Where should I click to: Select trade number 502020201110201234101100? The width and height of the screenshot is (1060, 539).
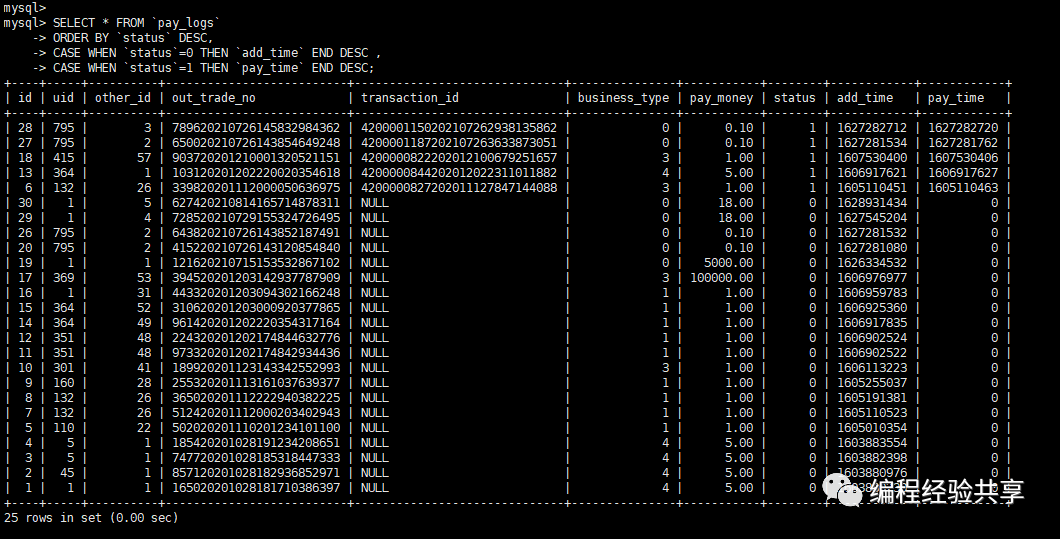click(256, 428)
